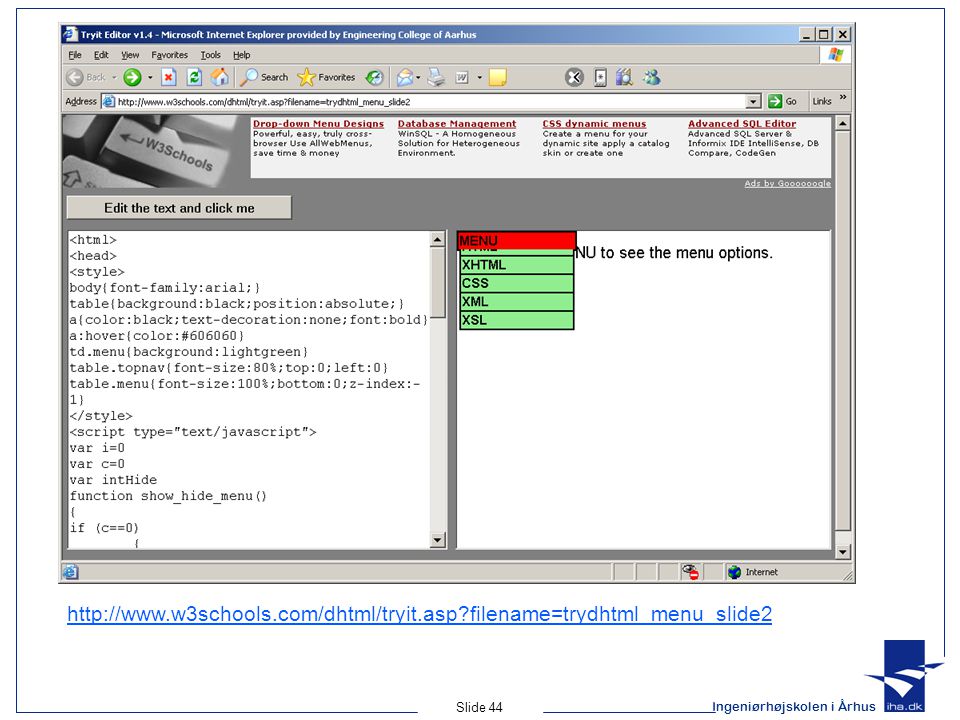The image size is (960, 720).
Task: Open the File menu
Action: pos(75,55)
